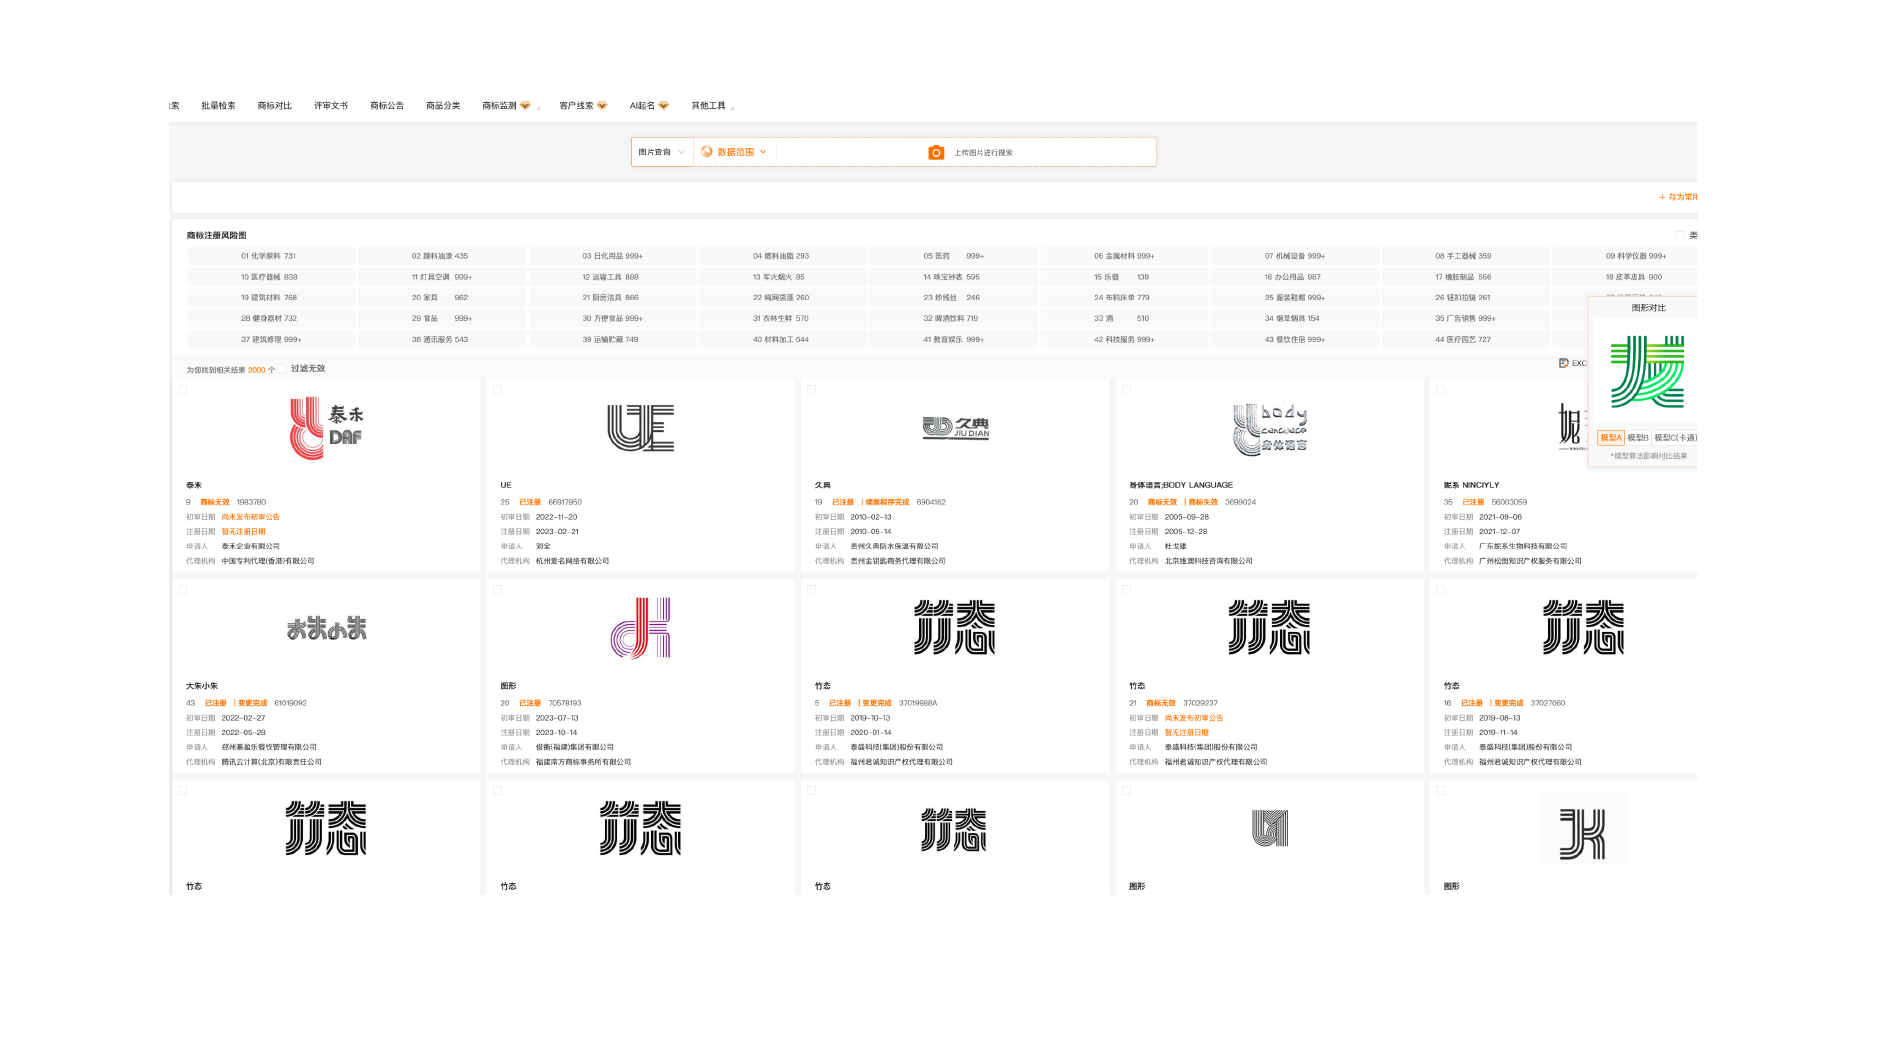
Task: Click the green 图形对比 comparison image
Action: click(x=1647, y=372)
